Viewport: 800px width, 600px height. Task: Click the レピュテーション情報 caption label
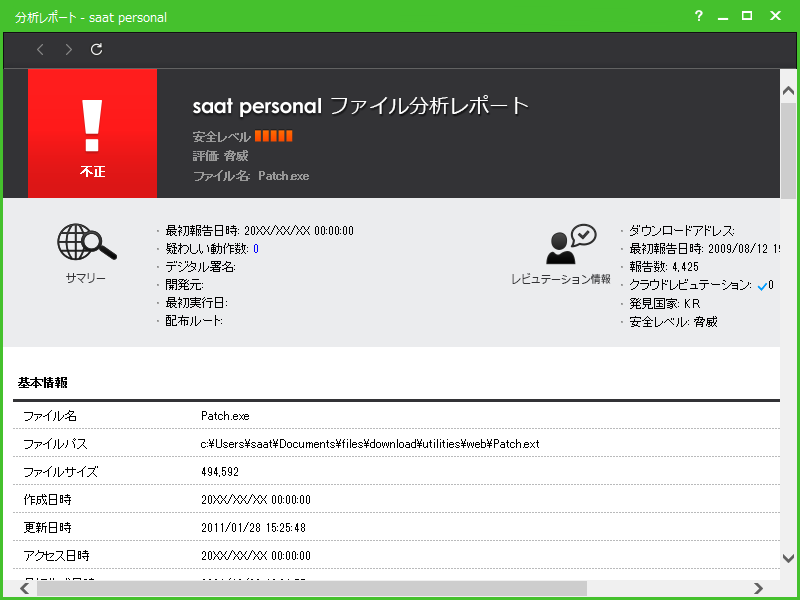561,279
